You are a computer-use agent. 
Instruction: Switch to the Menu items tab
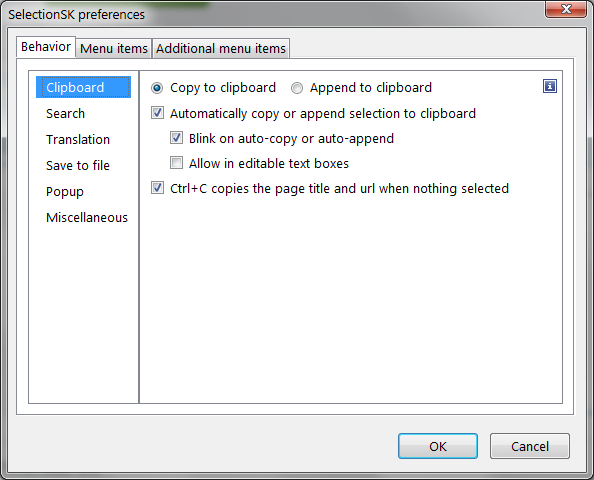coord(114,48)
